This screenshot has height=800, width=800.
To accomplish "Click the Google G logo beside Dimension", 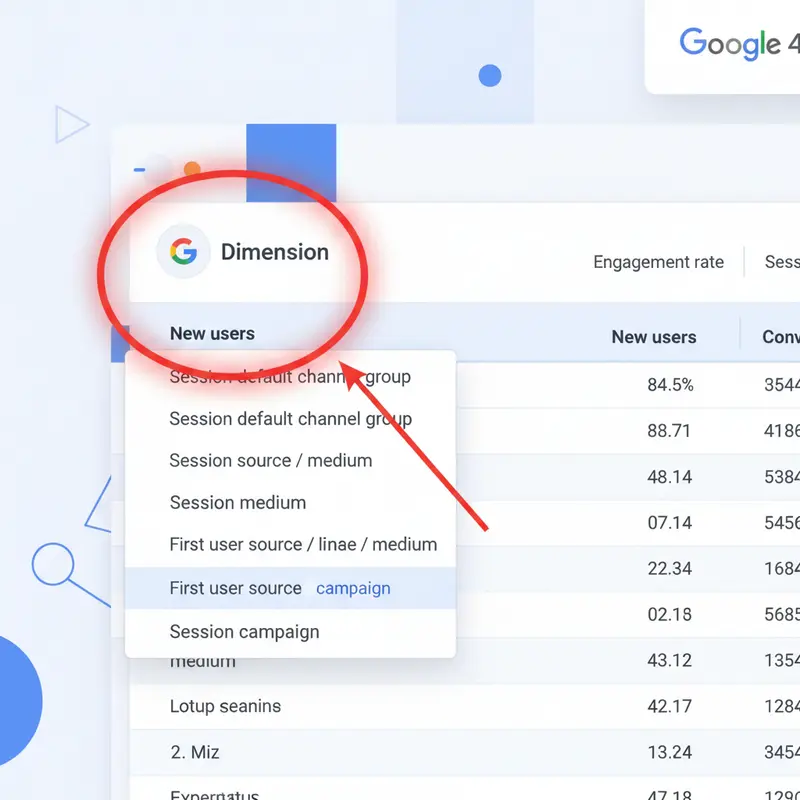I will [x=183, y=252].
